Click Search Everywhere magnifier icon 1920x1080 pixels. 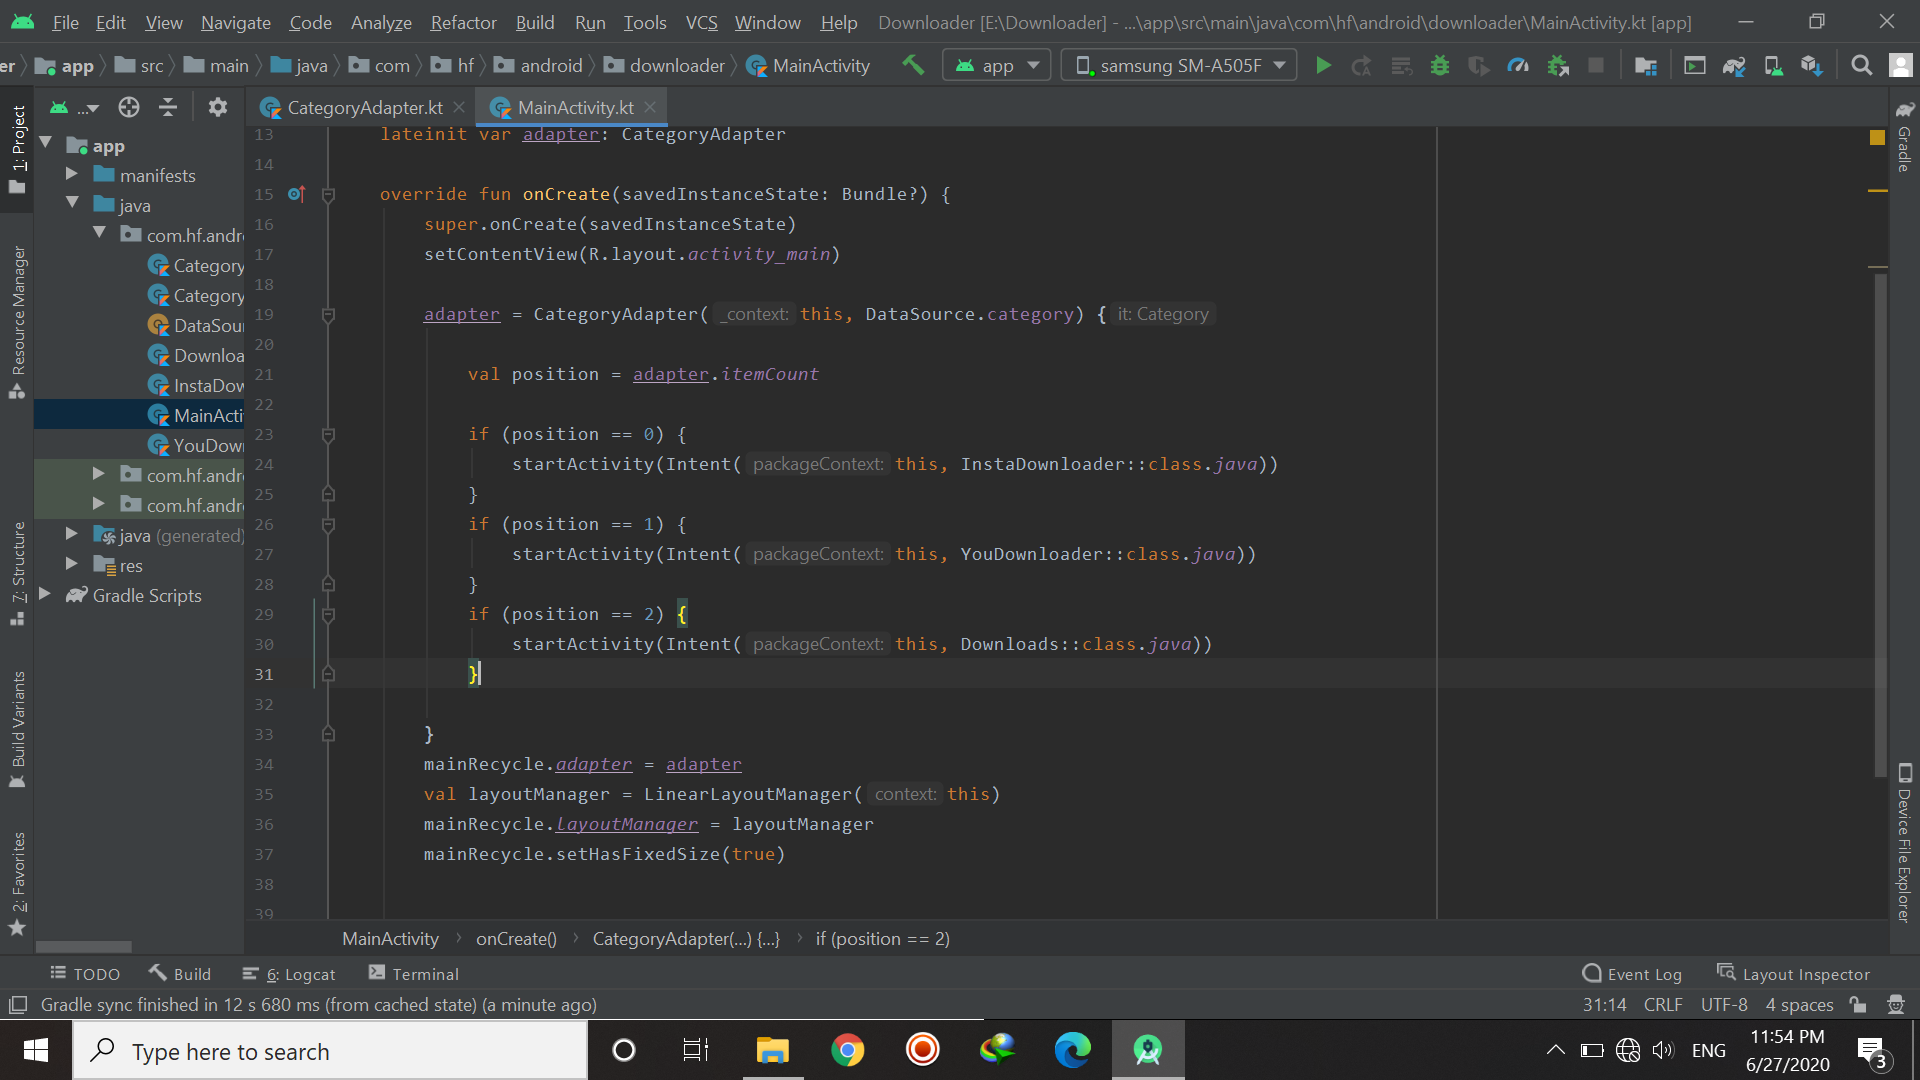1862,66
